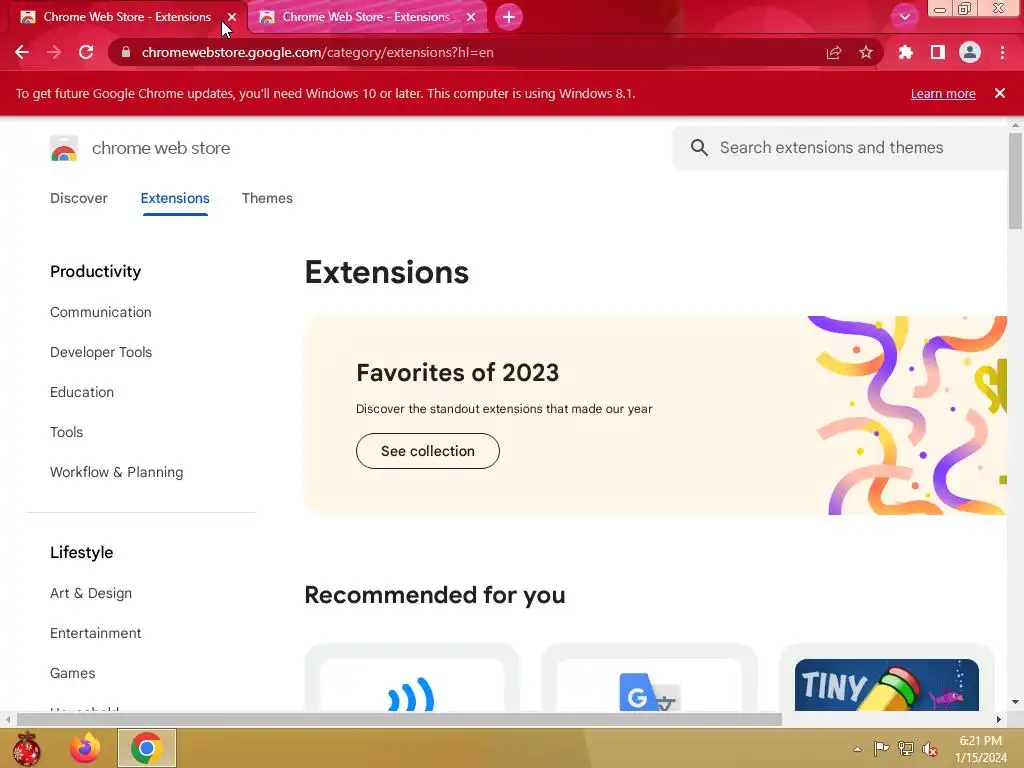Open Chrome's three-dot menu
This screenshot has width=1024, height=768.
point(1002,52)
